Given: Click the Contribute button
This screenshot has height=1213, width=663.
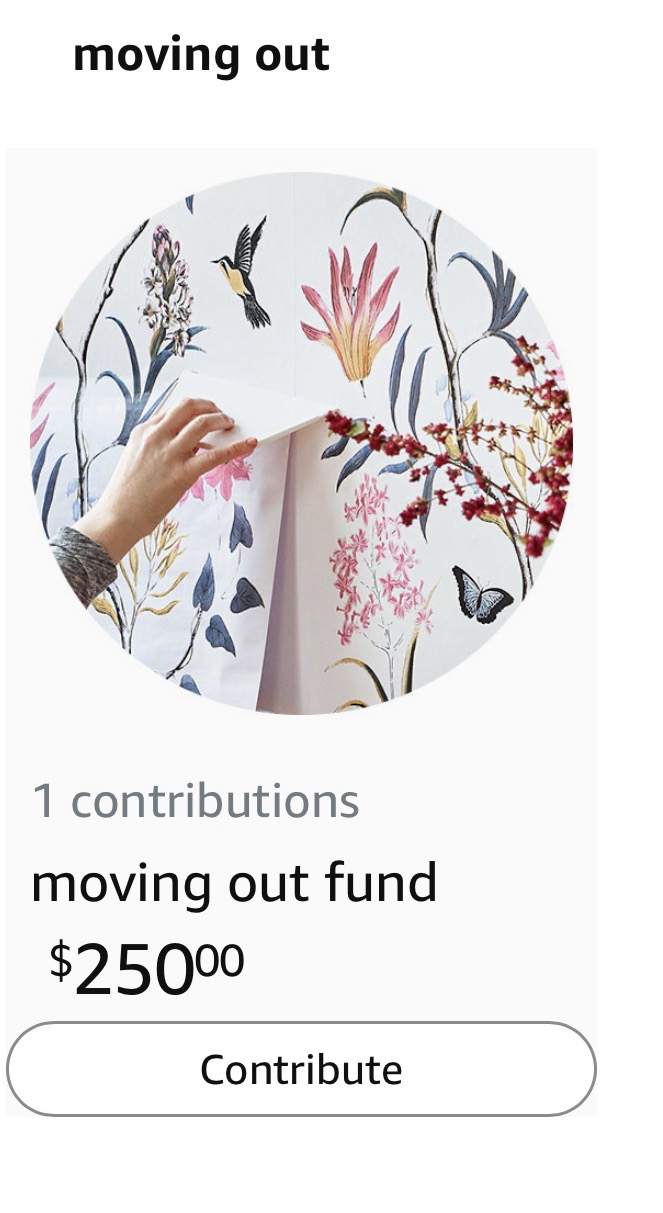Looking at the screenshot, I should (x=301, y=1069).
